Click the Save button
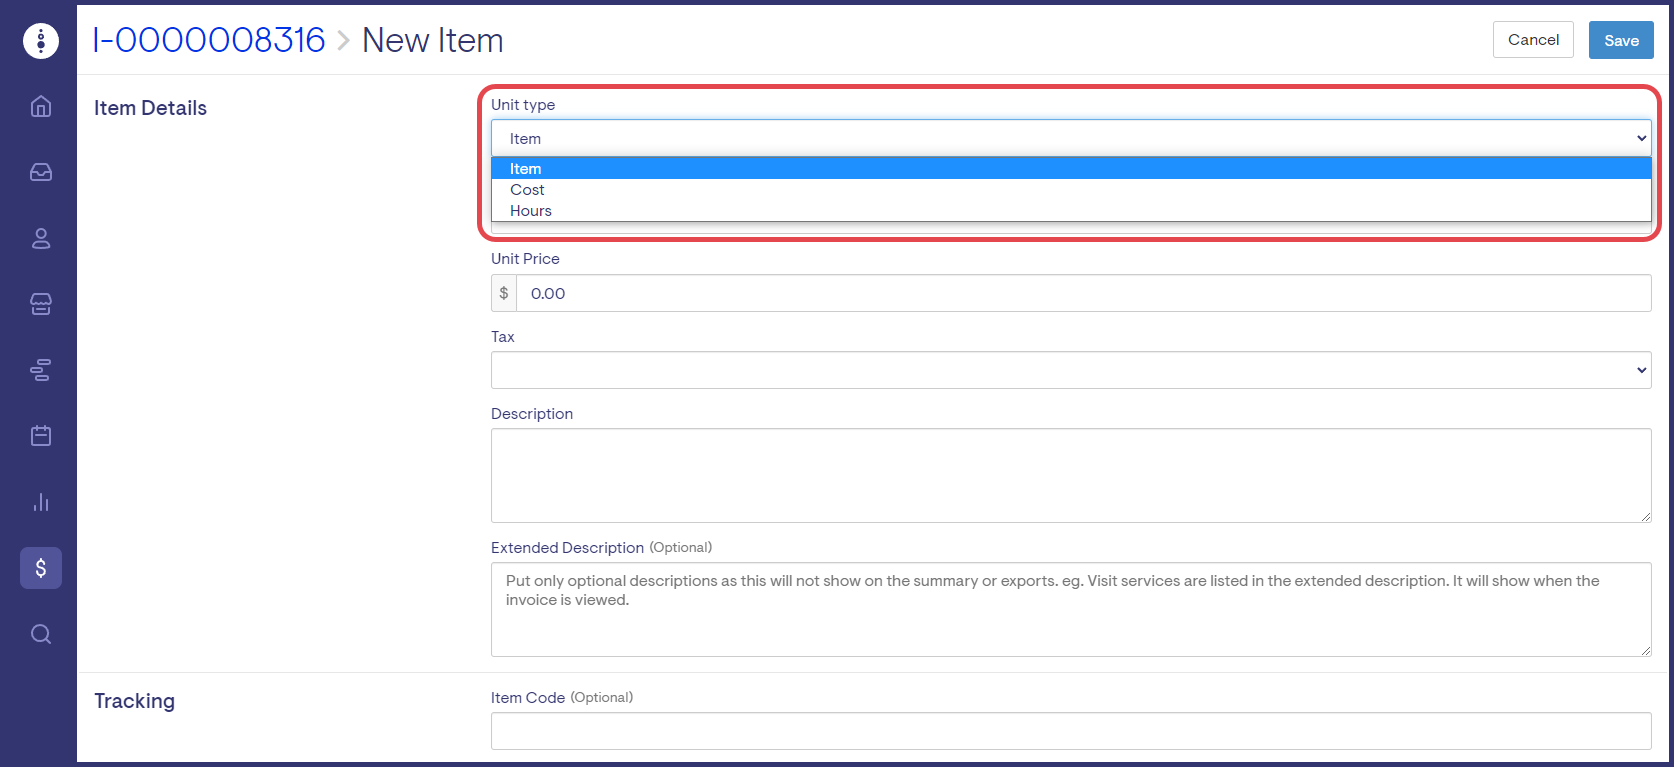1674x767 pixels. click(1621, 40)
